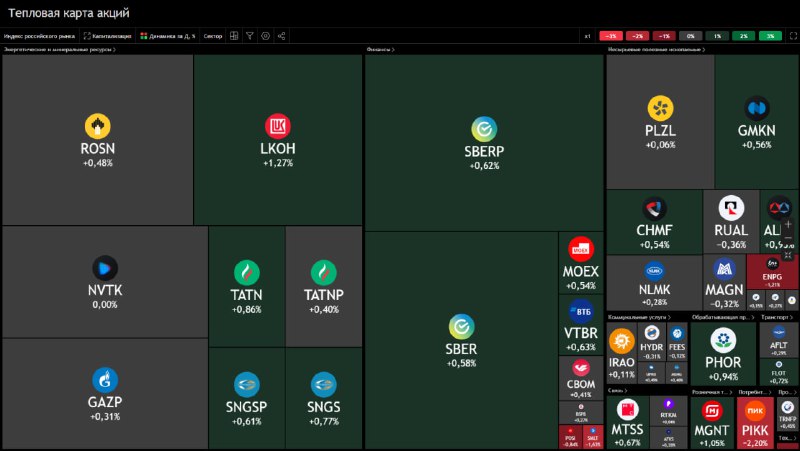The image size is (800, 451).
Task: Open the red PIKK tile
Action: (755, 423)
